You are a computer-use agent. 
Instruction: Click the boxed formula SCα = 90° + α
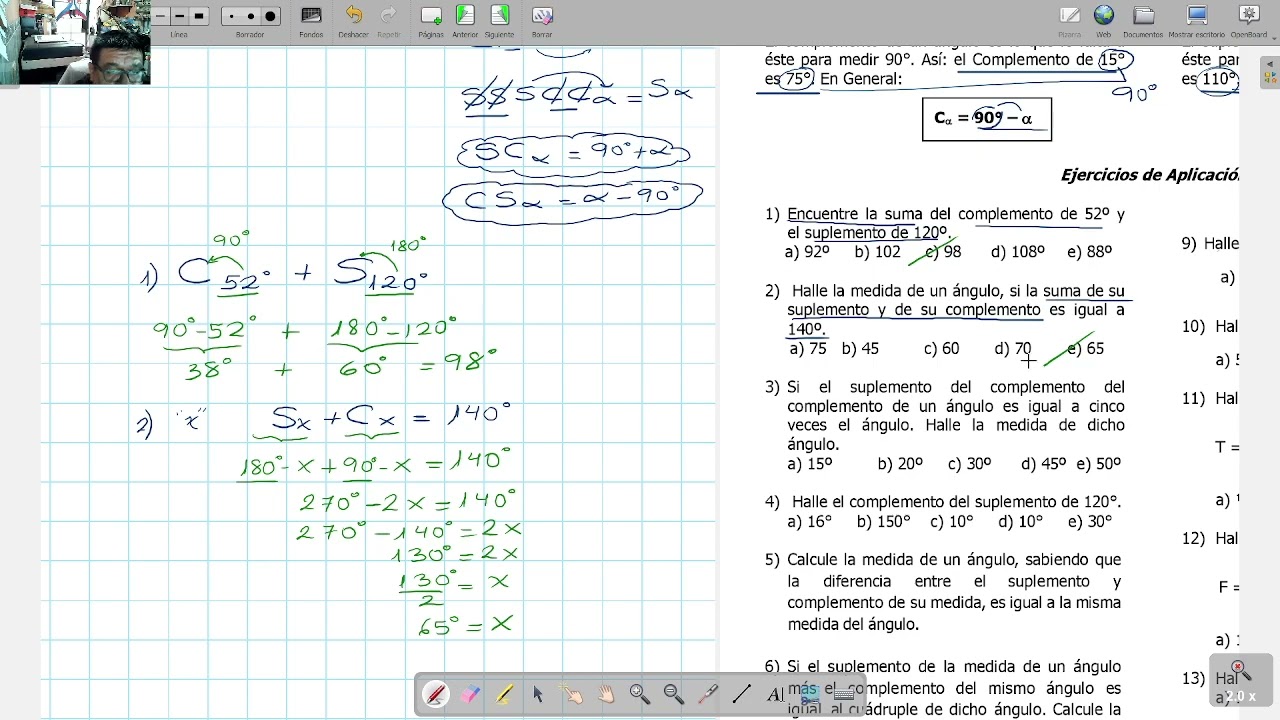pyautogui.click(x=574, y=153)
